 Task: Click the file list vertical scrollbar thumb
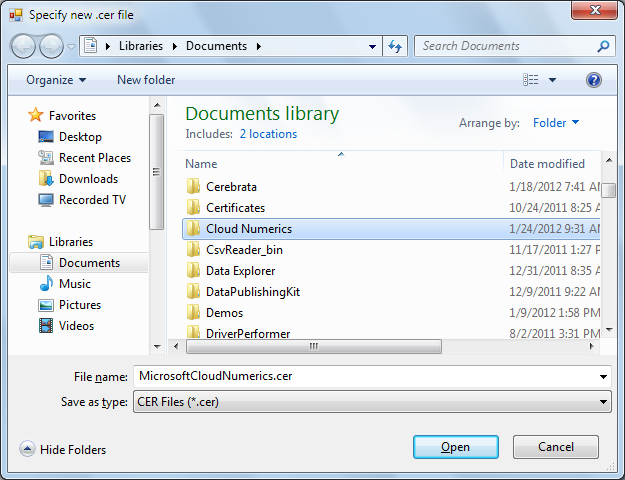[x=609, y=190]
